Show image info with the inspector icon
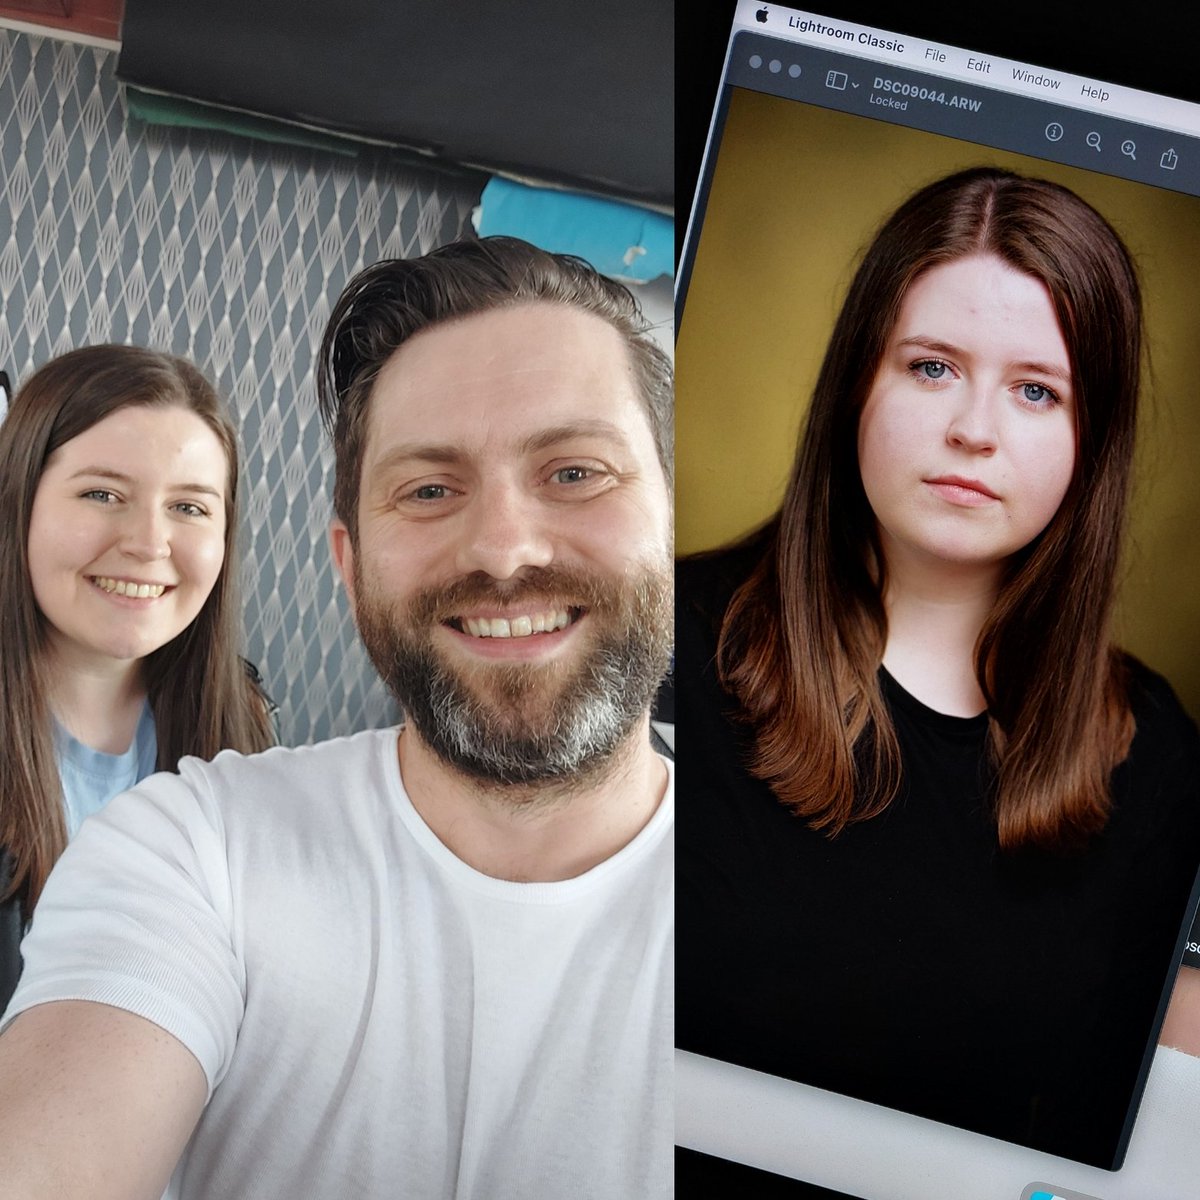This screenshot has height=1200, width=1200. (x=1053, y=132)
